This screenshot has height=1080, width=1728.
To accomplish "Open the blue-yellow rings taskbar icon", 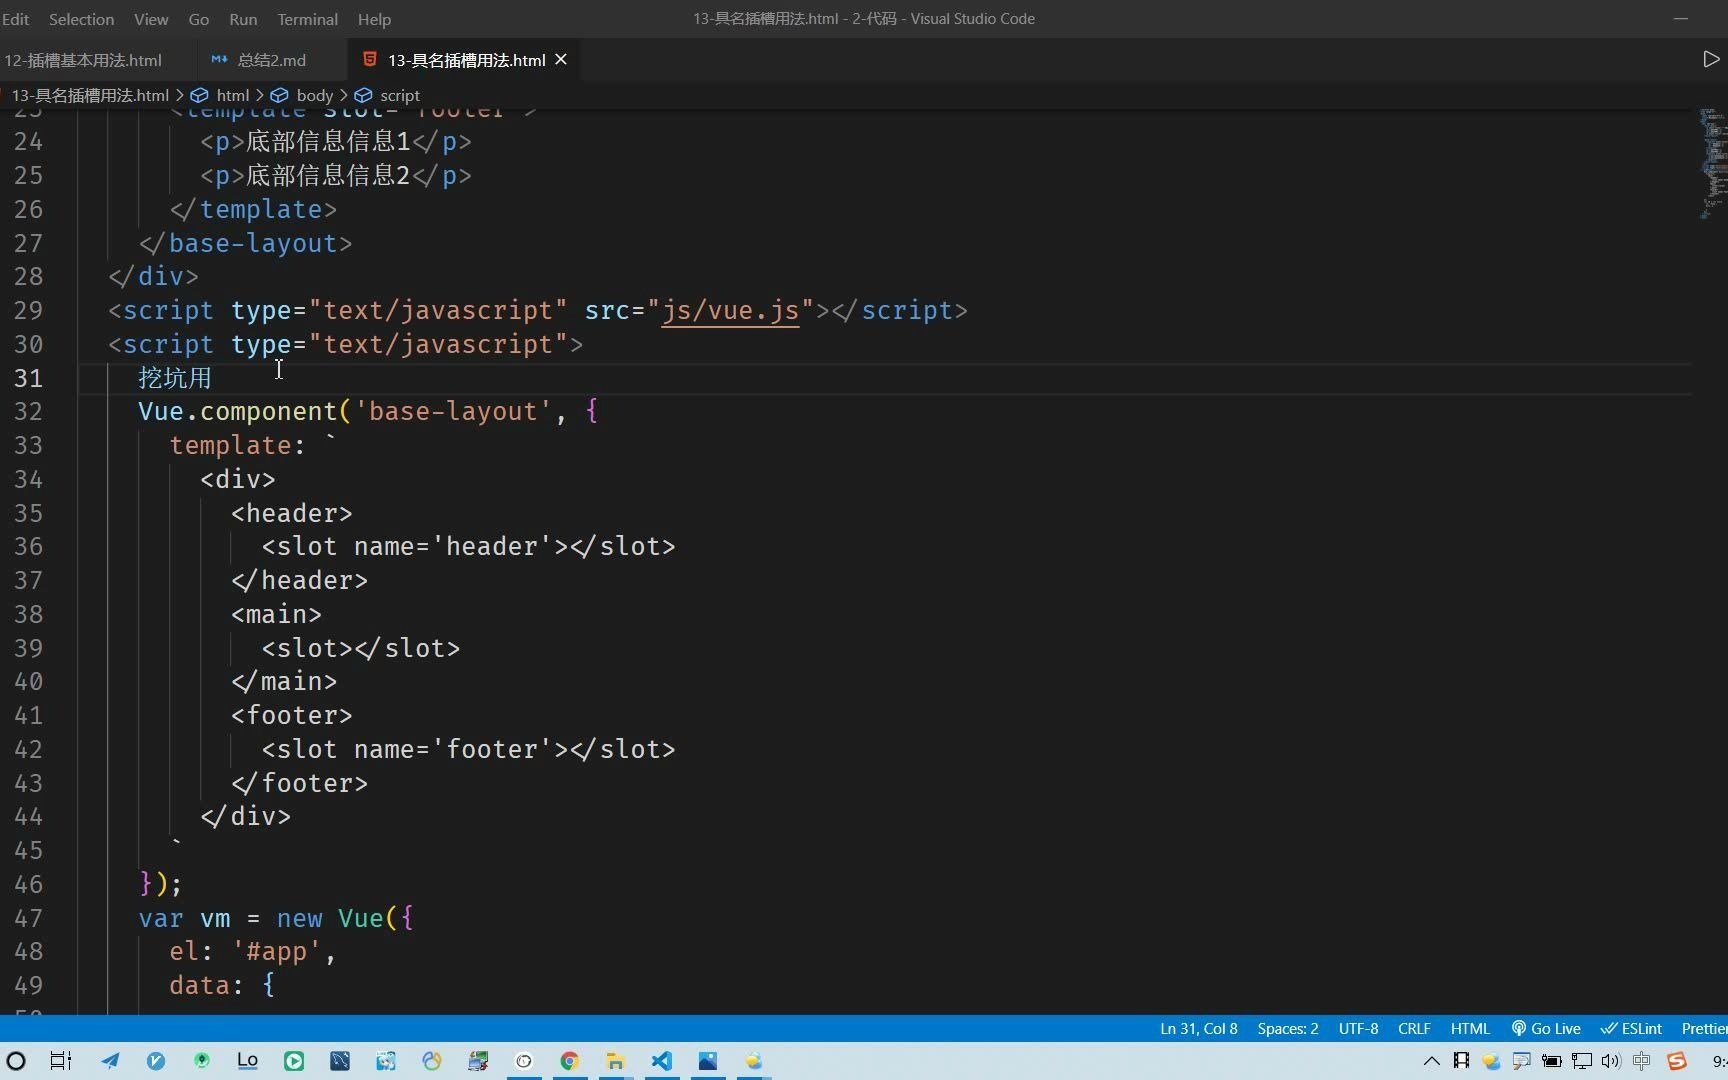I will click(432, 1061).
